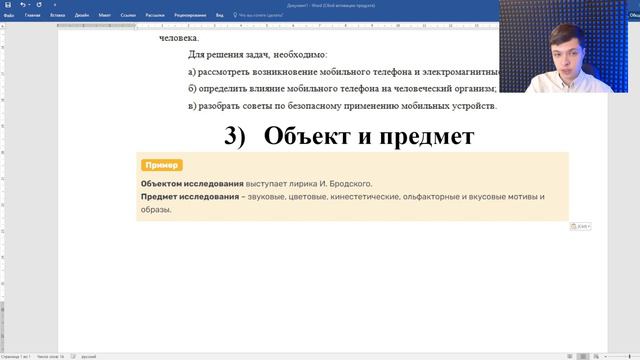Switch to Read Mode view icon
Viewport: 640px width, 360px height.
[x=570, y=356]
